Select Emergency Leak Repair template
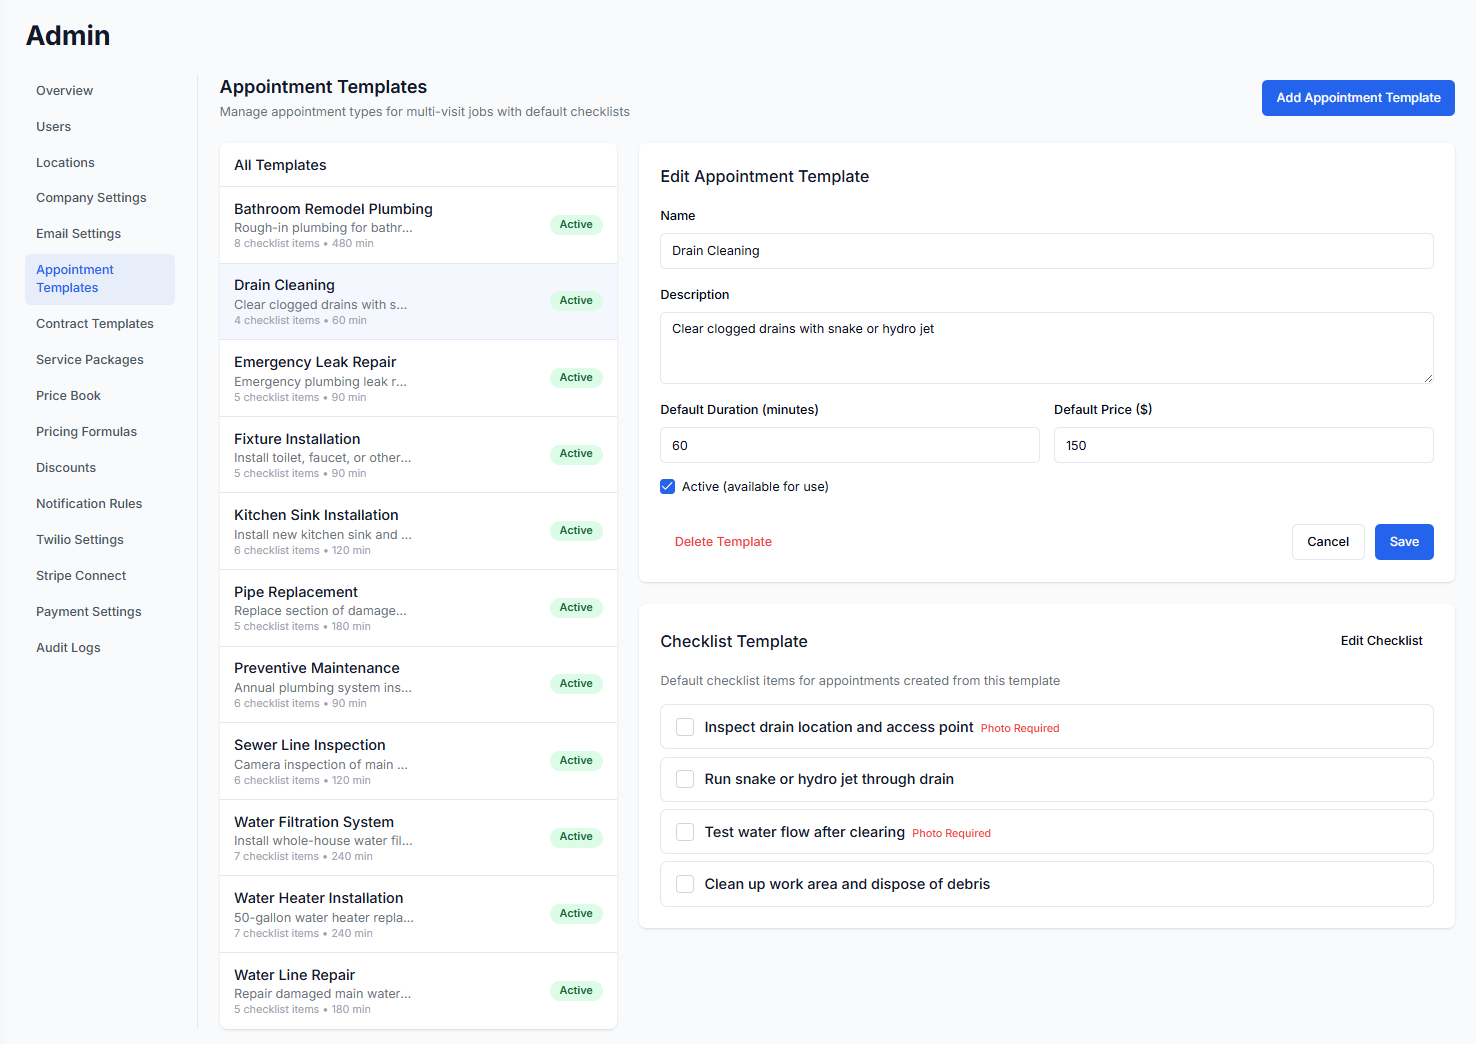This screenshot has width=1476, height=1044. (418, 378)
